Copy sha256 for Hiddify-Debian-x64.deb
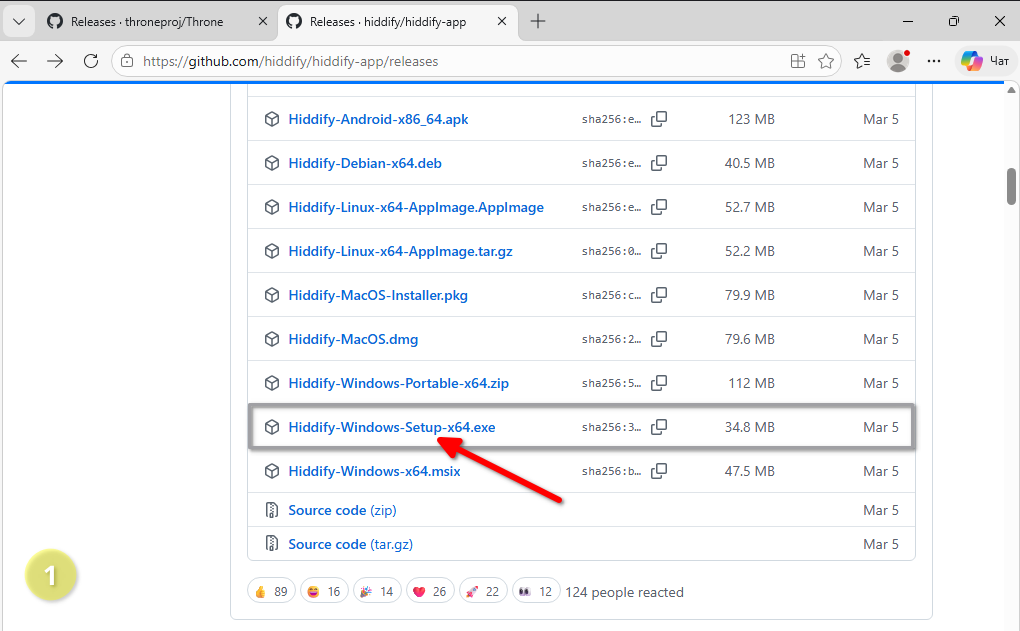The height and width of the screenshot is (631, 1020). (x=659, y=163)
